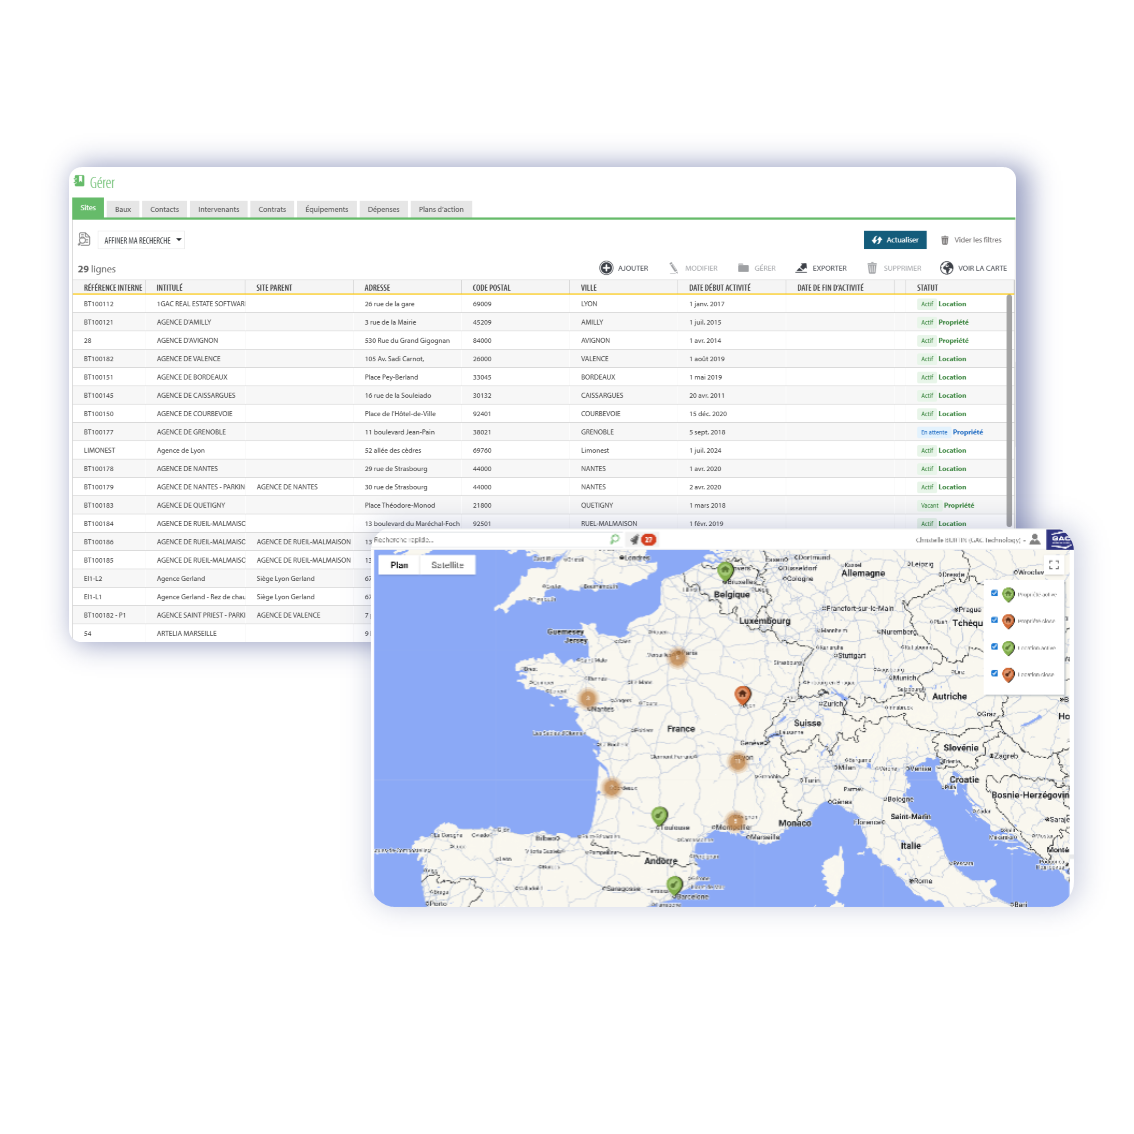Click the search magnifier icon above map
Image resolution: width=1134 pixels, height=1134 pixels.
coord(614,539)
